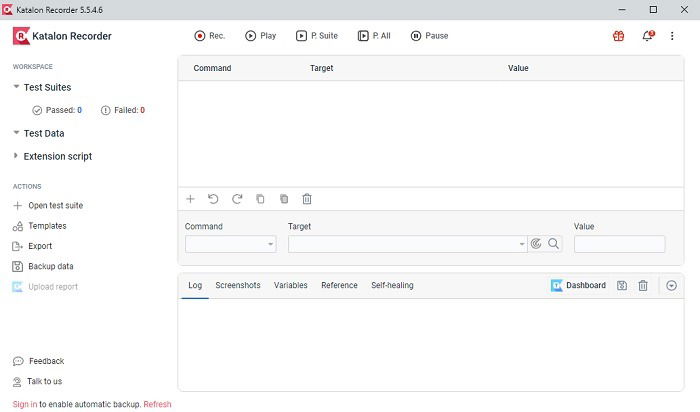700x412 pixels.
Task: Click the Failed count indicator
Action: (123, 110)
